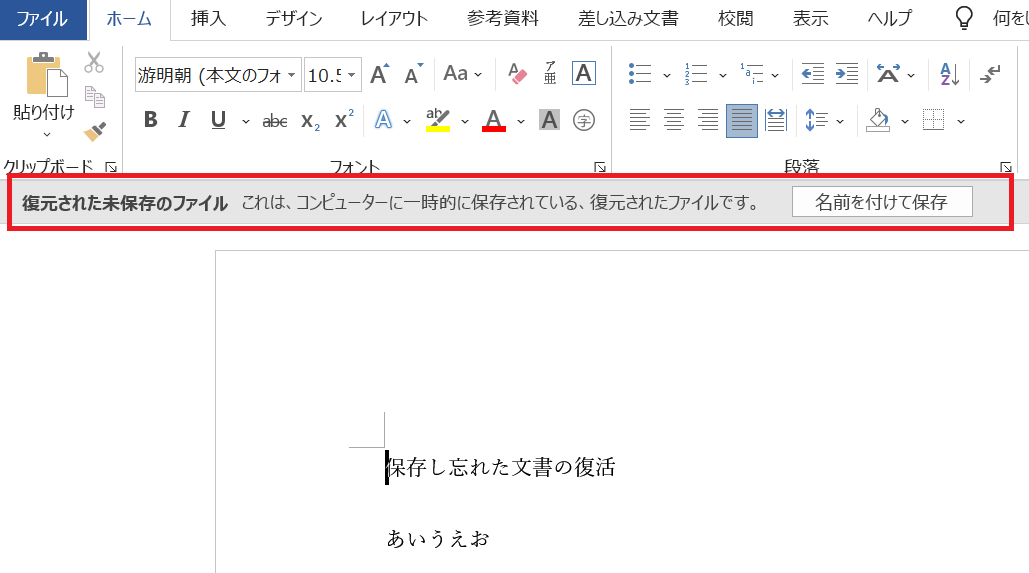This screenshot has width=1029, height=573.
Task: Switch to the 校閲 tab
Action: 735,19
